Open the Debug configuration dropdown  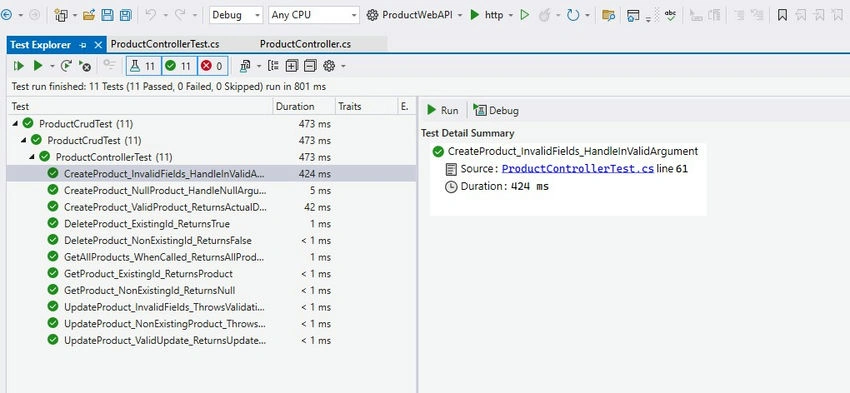236,15
